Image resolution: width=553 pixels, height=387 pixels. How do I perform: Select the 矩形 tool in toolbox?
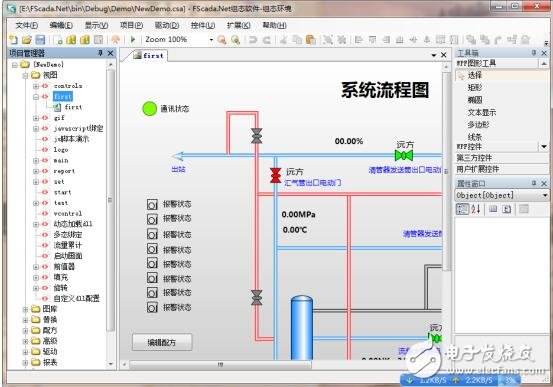(x=475, y=87)
